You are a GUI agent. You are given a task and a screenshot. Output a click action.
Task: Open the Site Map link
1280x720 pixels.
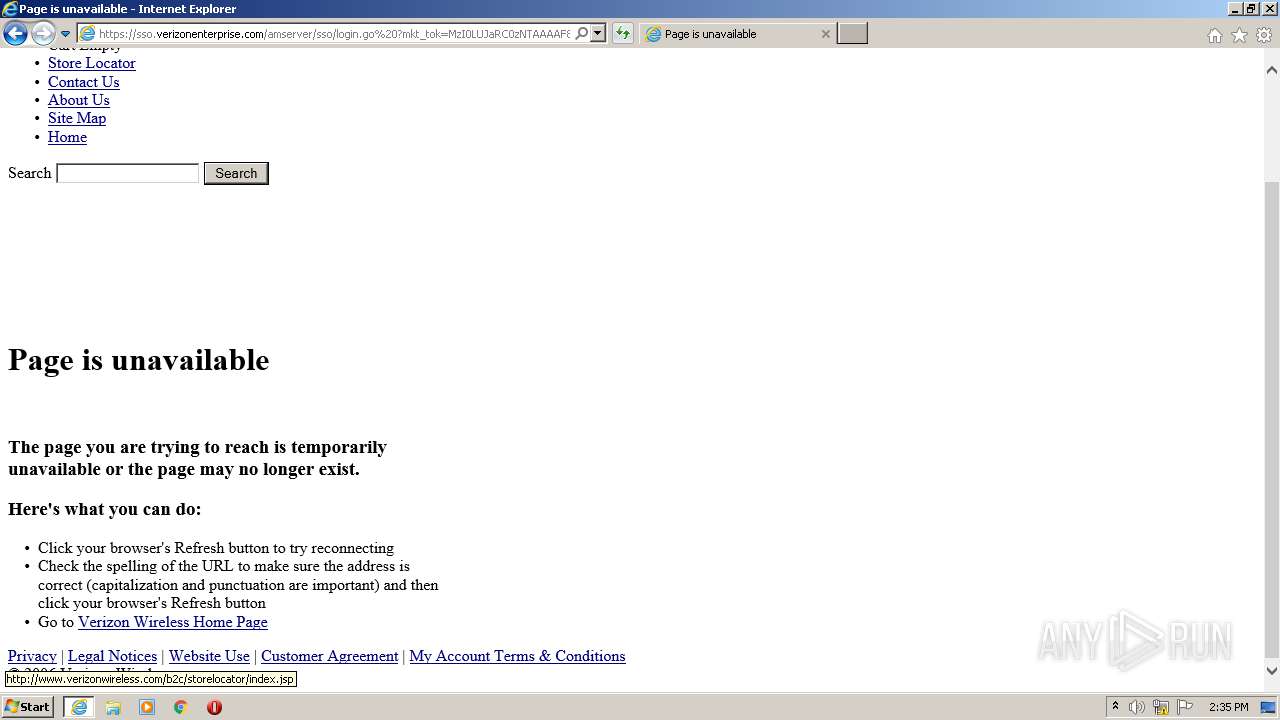[76, 118]
